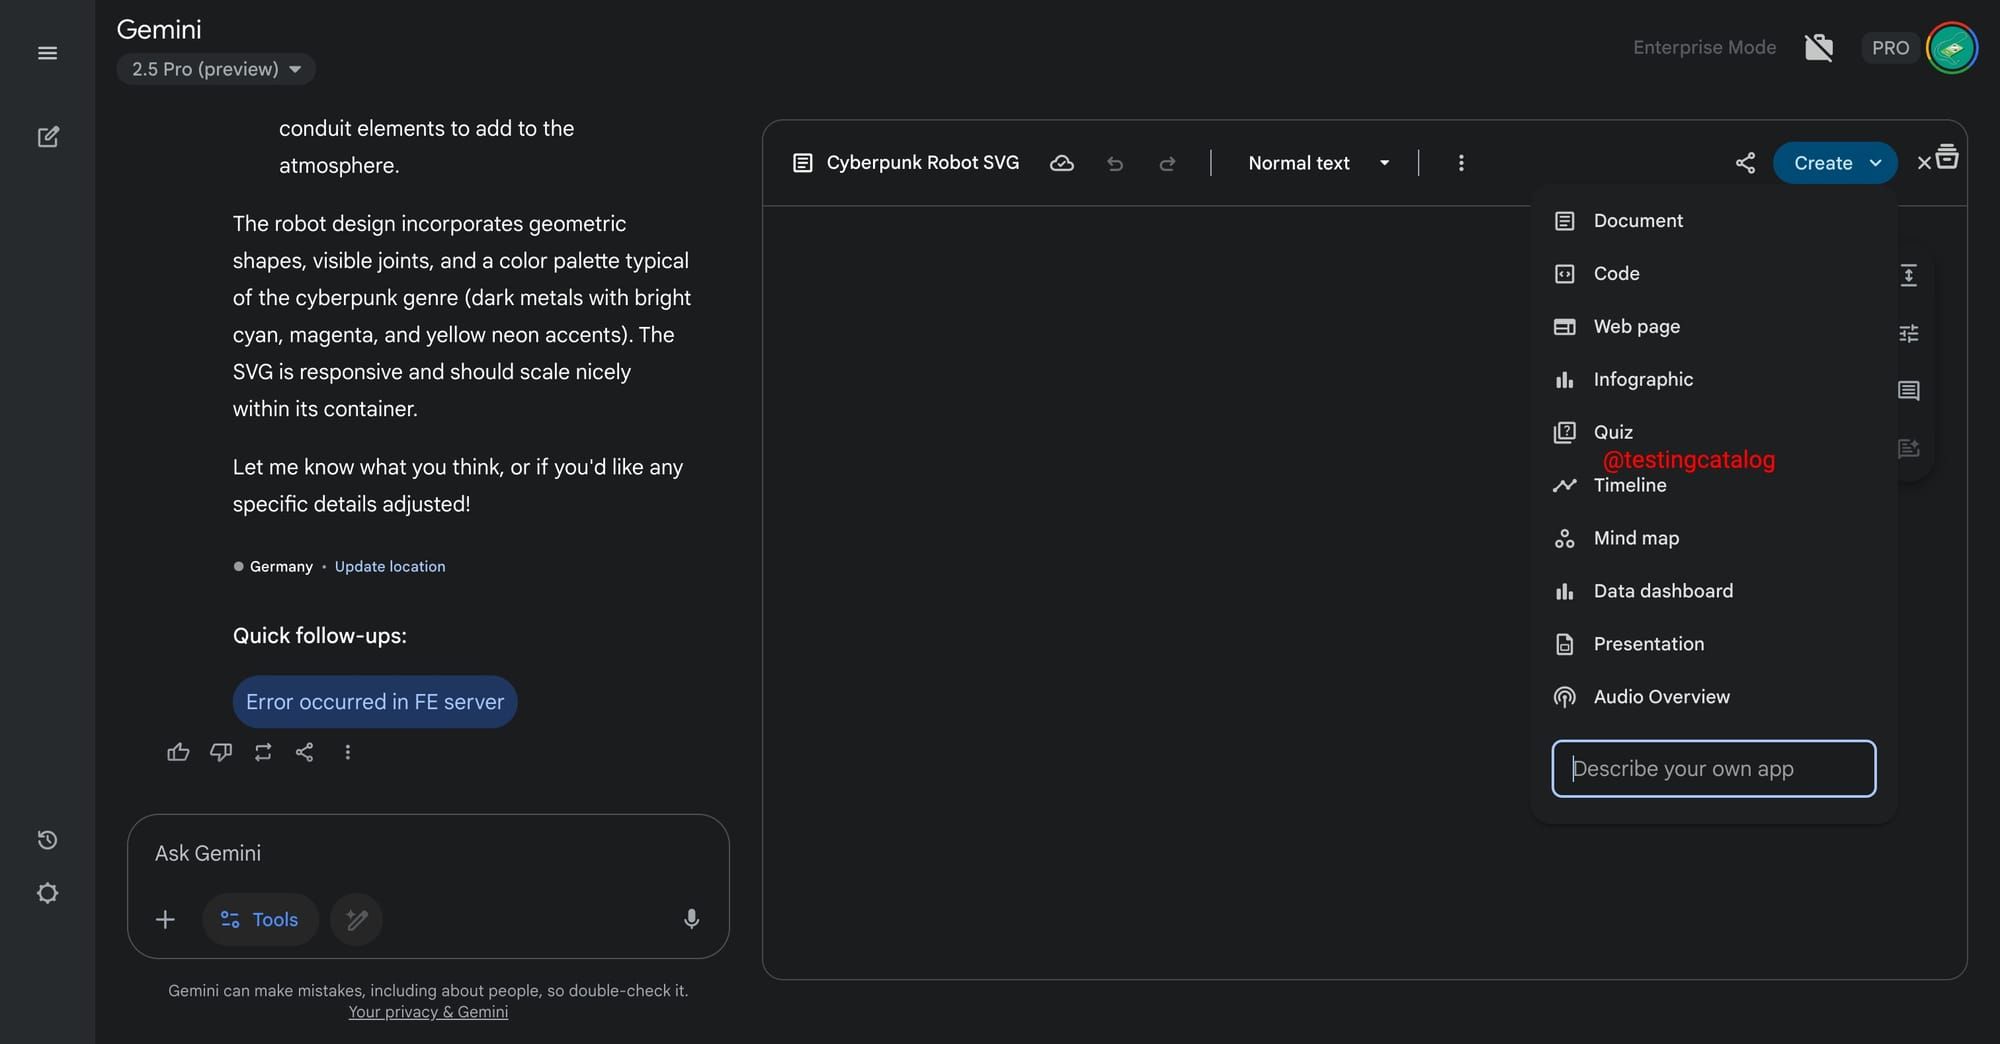Choose Code from the Create menu
Viewport: 2000px width, 1044px height.
(x=1714, y=274)
